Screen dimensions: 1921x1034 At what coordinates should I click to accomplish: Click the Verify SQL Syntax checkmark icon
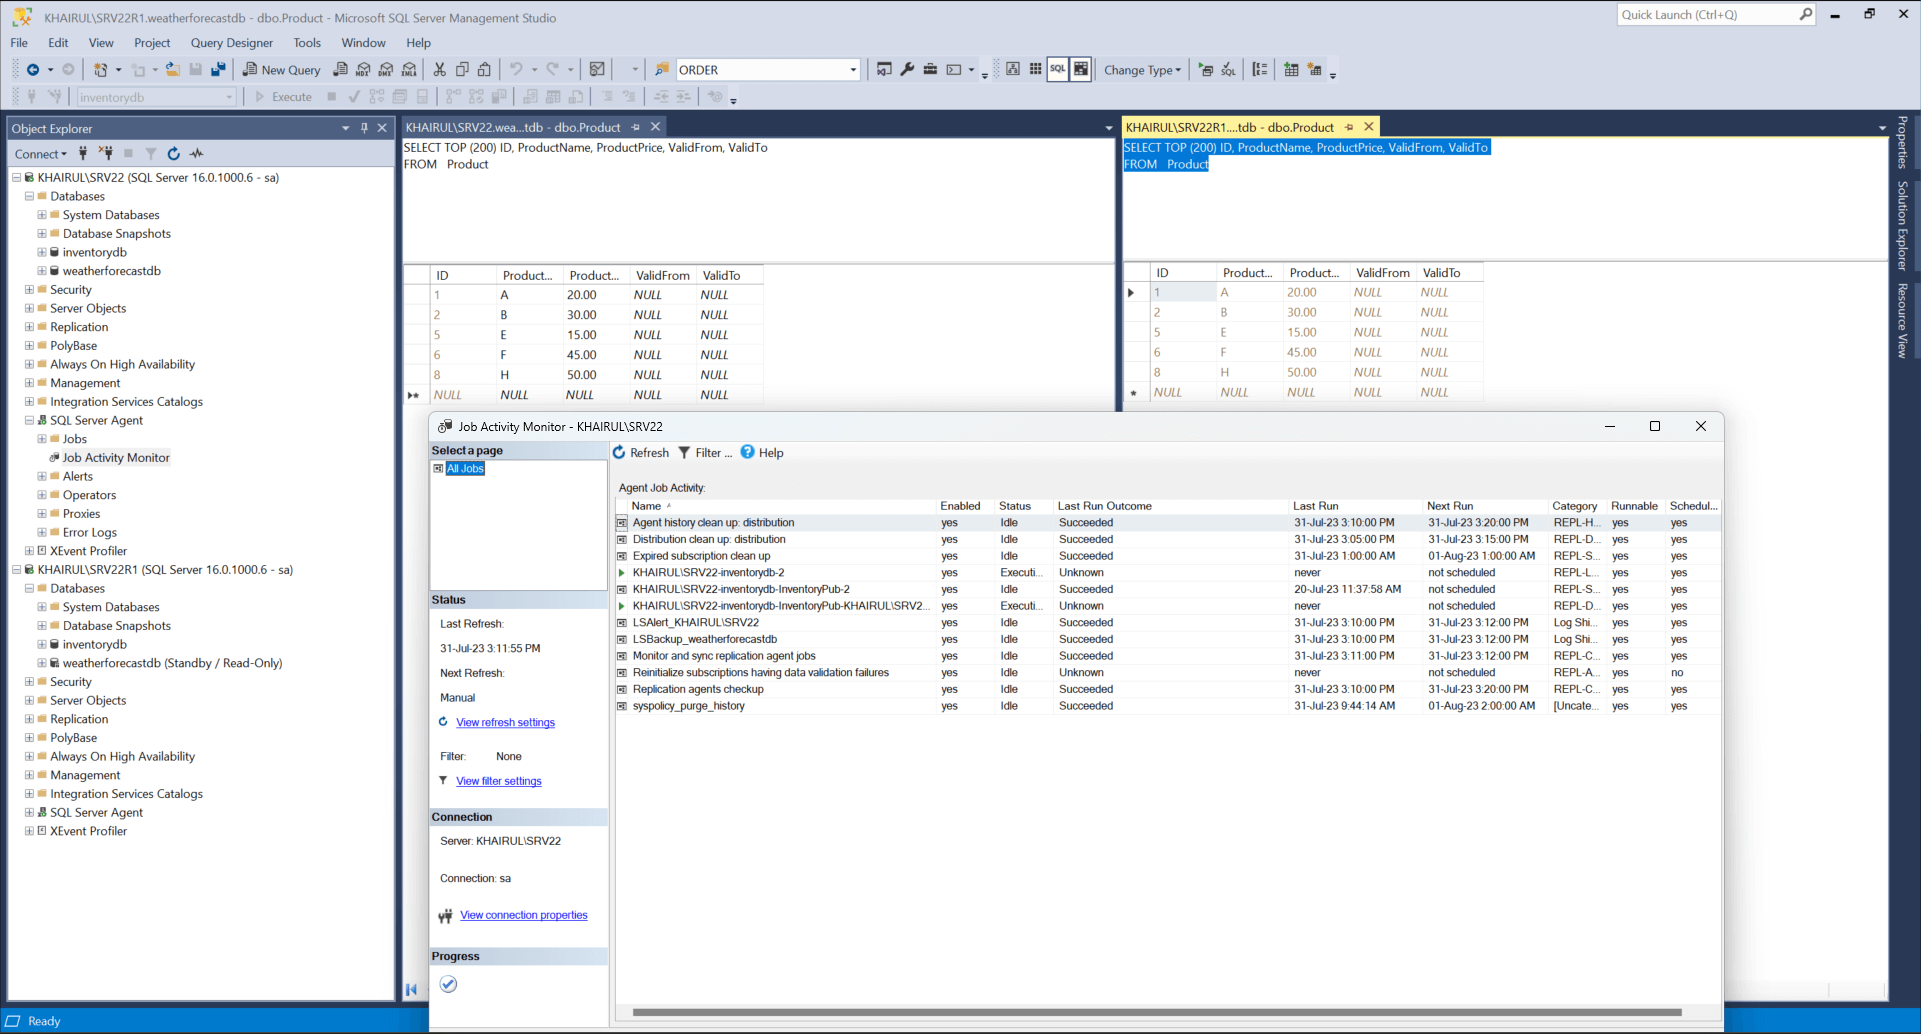pyautogui.click(x=1229, y=70)
